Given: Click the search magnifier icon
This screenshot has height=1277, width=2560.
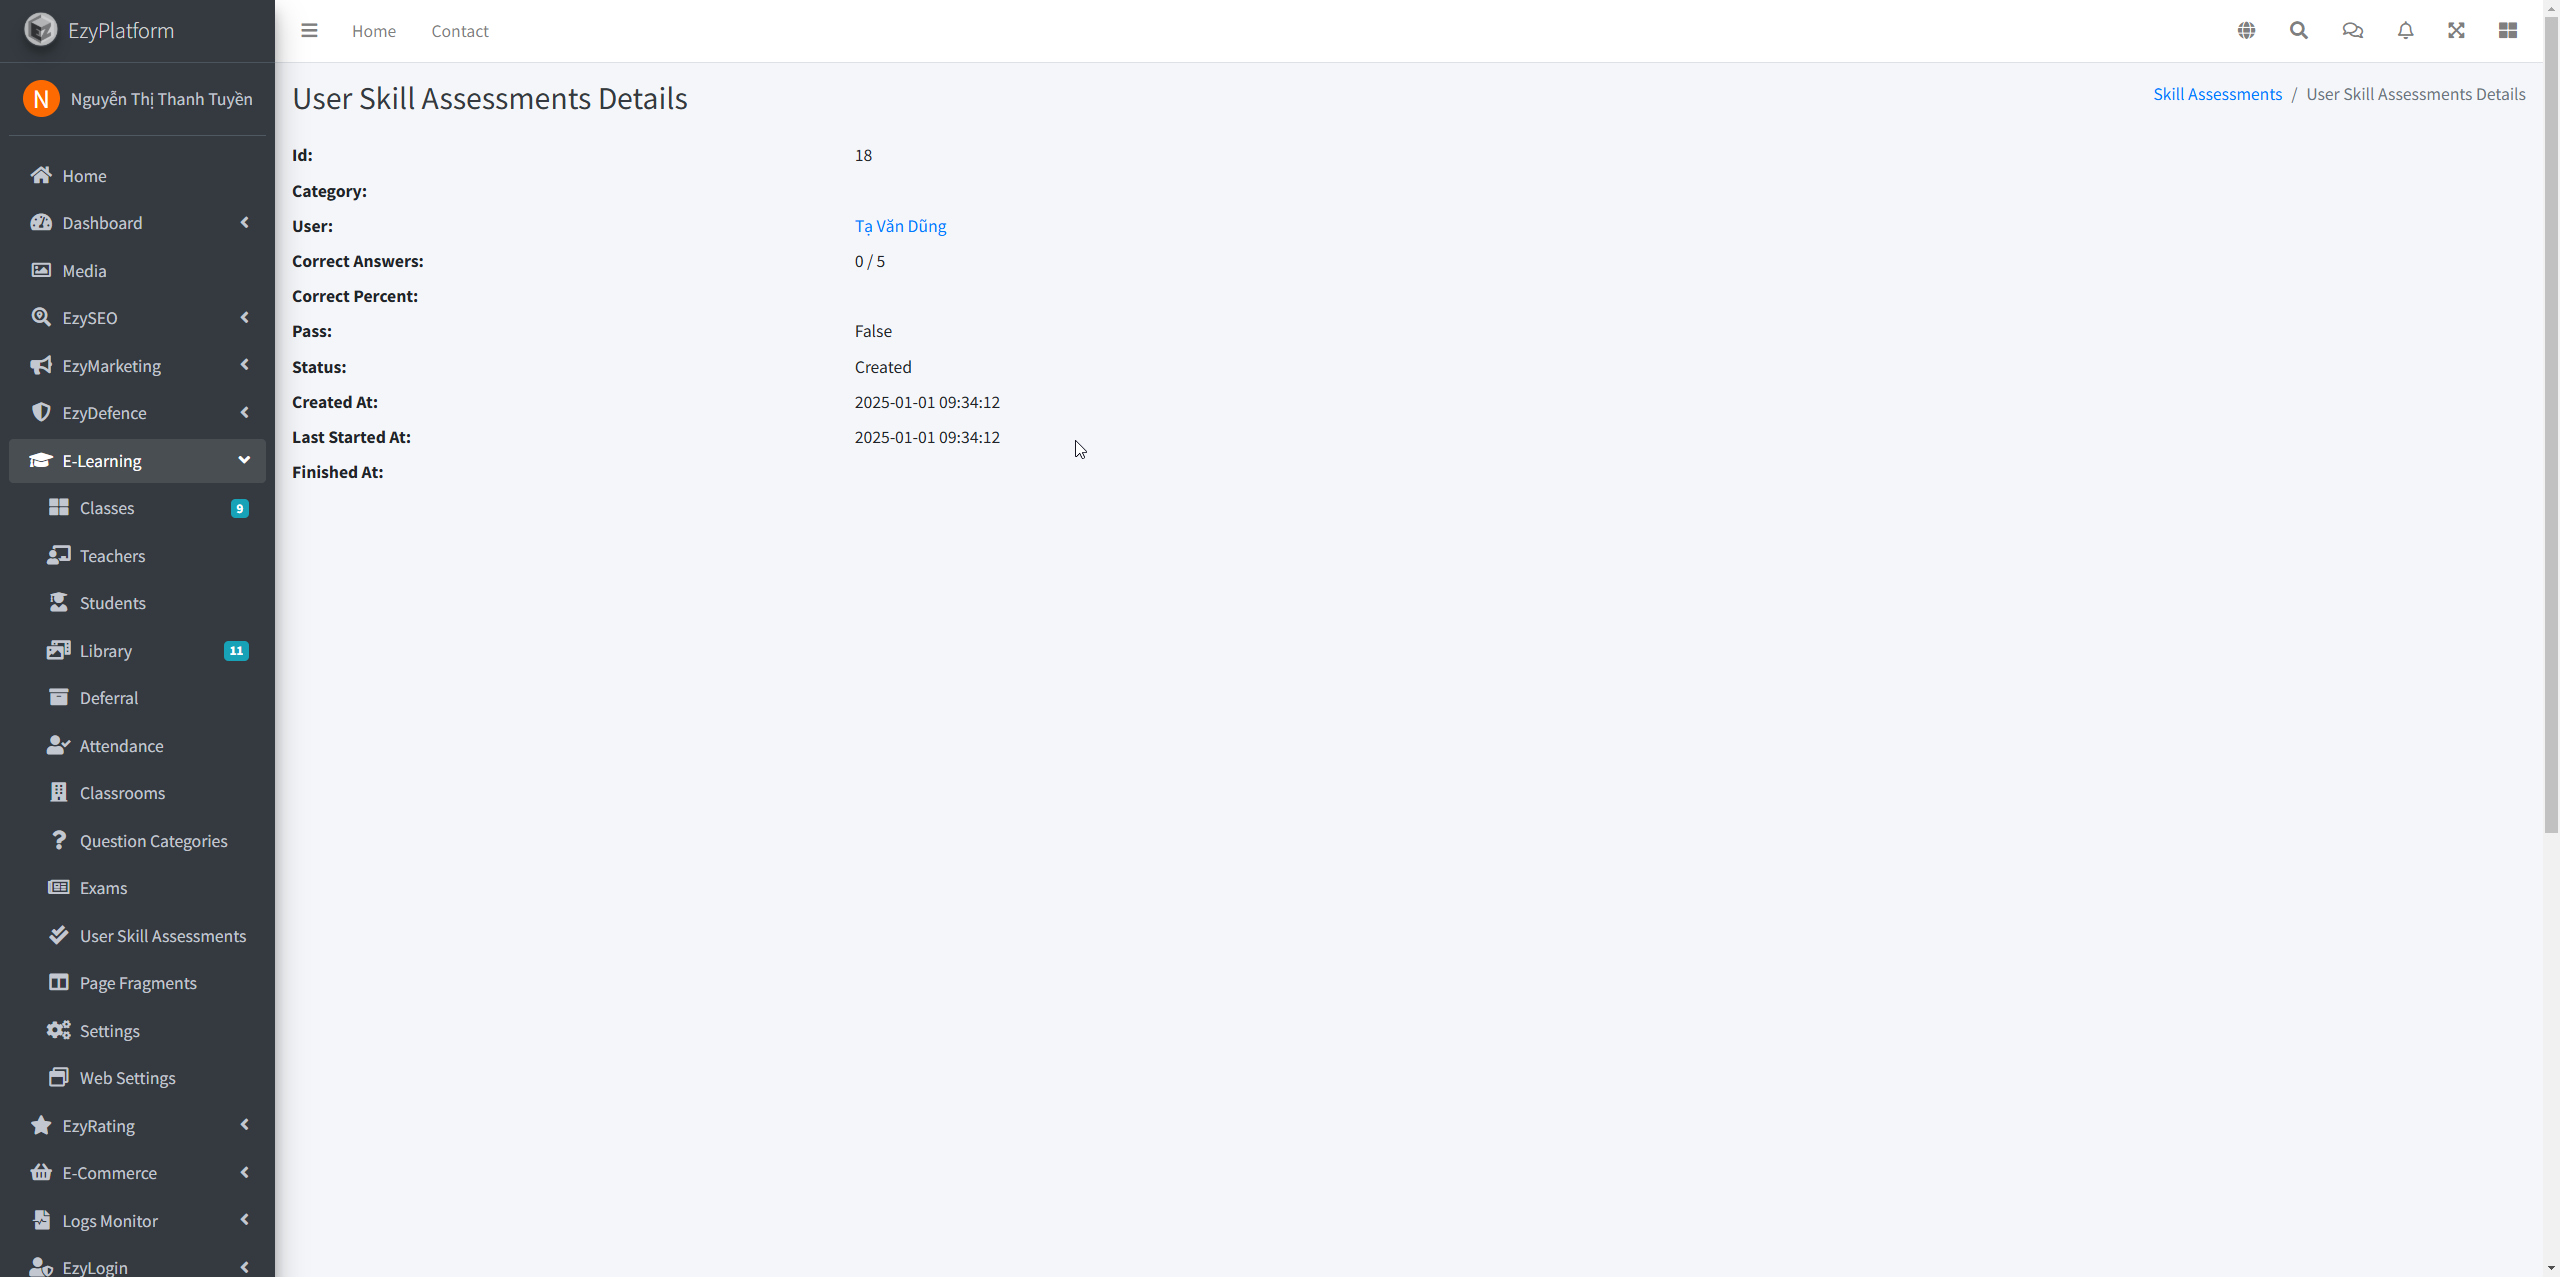Looking at the screenshot, I should click(2299, 31).
